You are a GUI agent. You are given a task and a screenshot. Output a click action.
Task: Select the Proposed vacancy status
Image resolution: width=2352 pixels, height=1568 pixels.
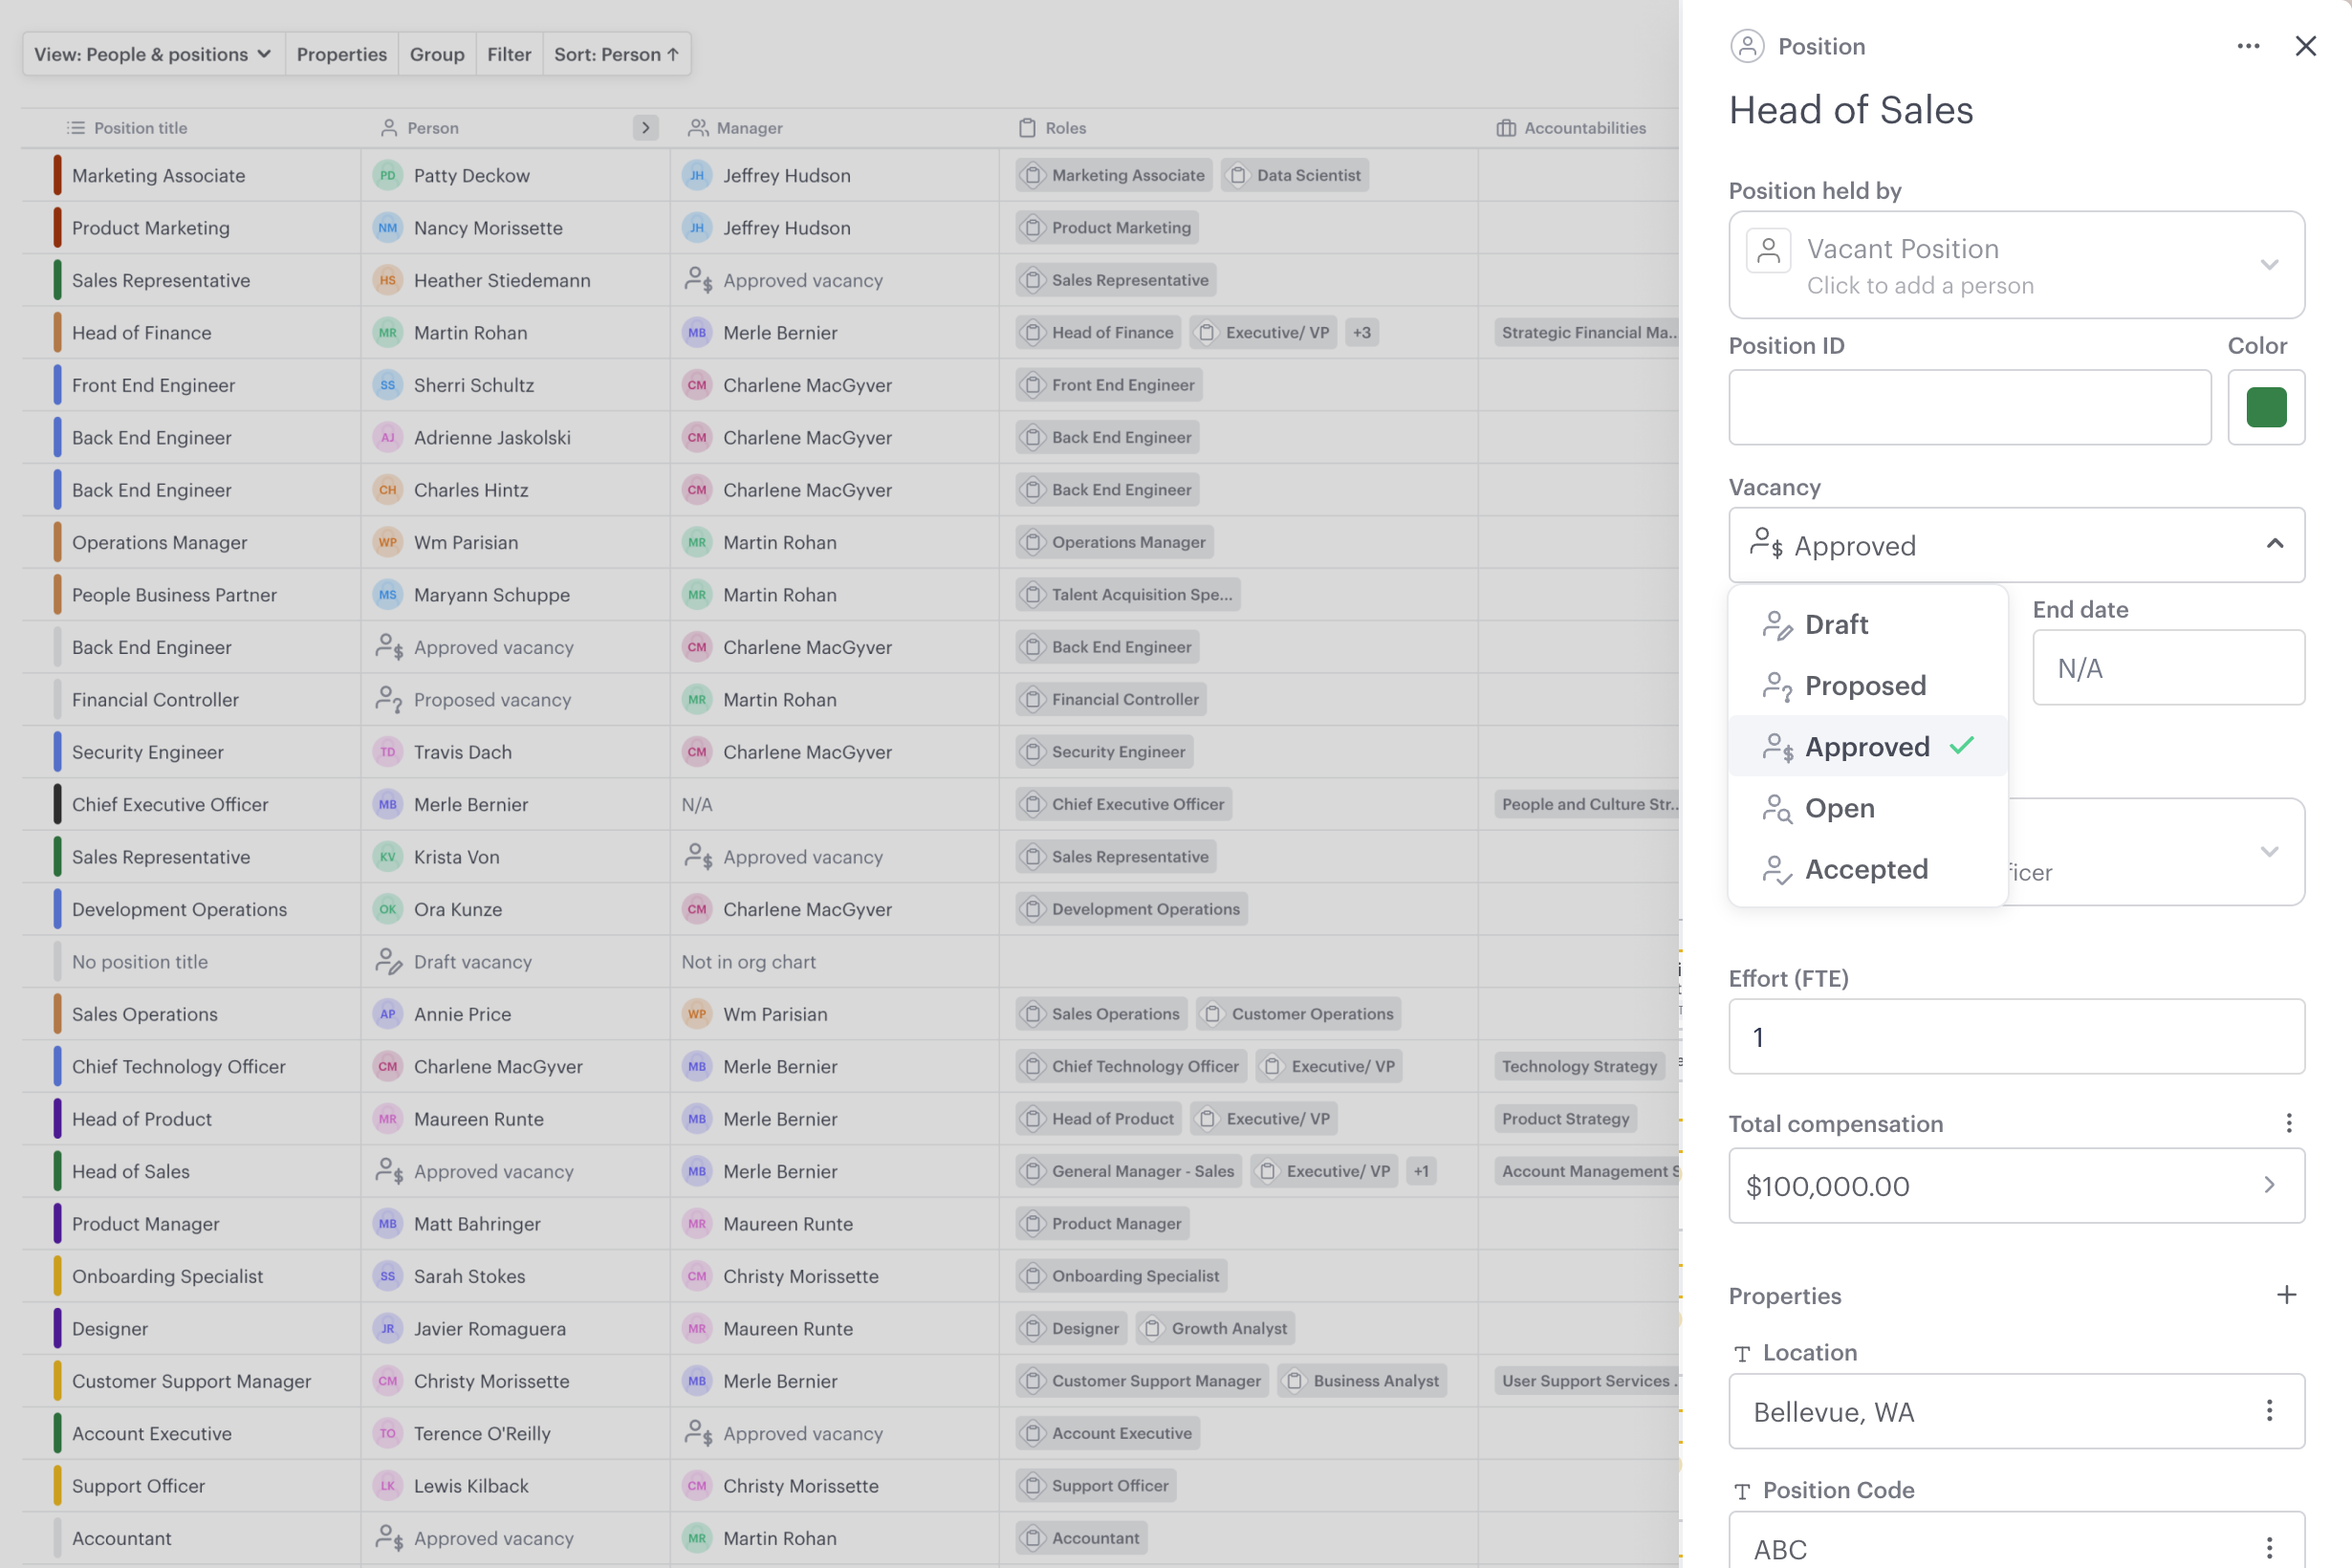point(1866,685)
